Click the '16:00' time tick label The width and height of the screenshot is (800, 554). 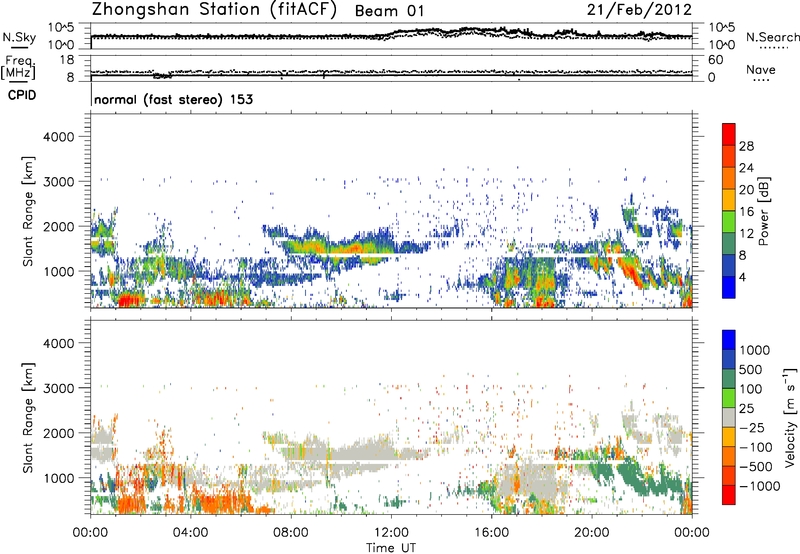491,533
